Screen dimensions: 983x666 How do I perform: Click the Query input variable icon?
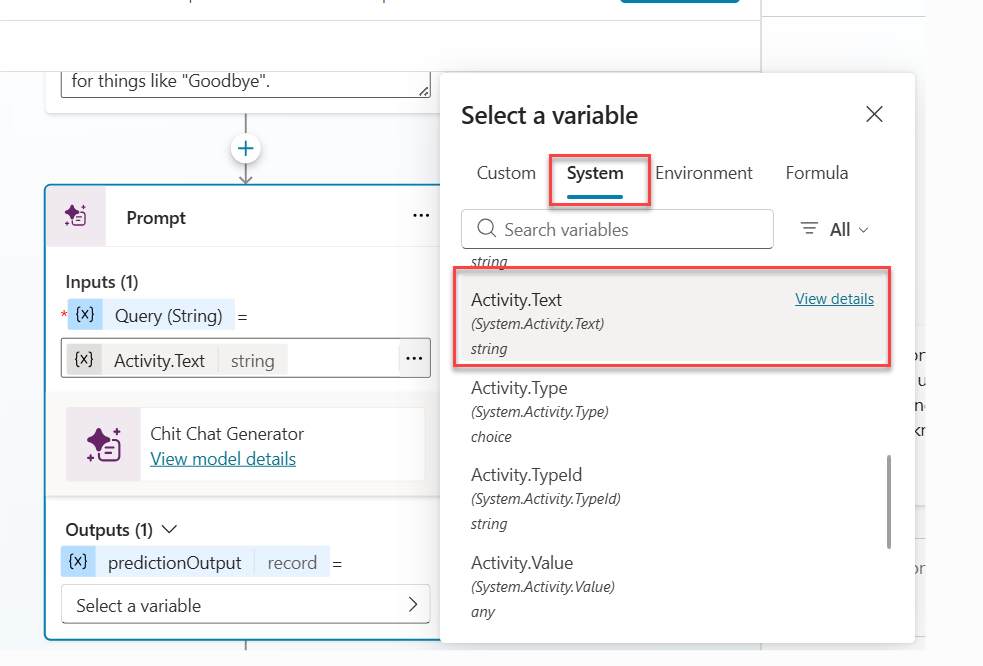tap(85, 315)
